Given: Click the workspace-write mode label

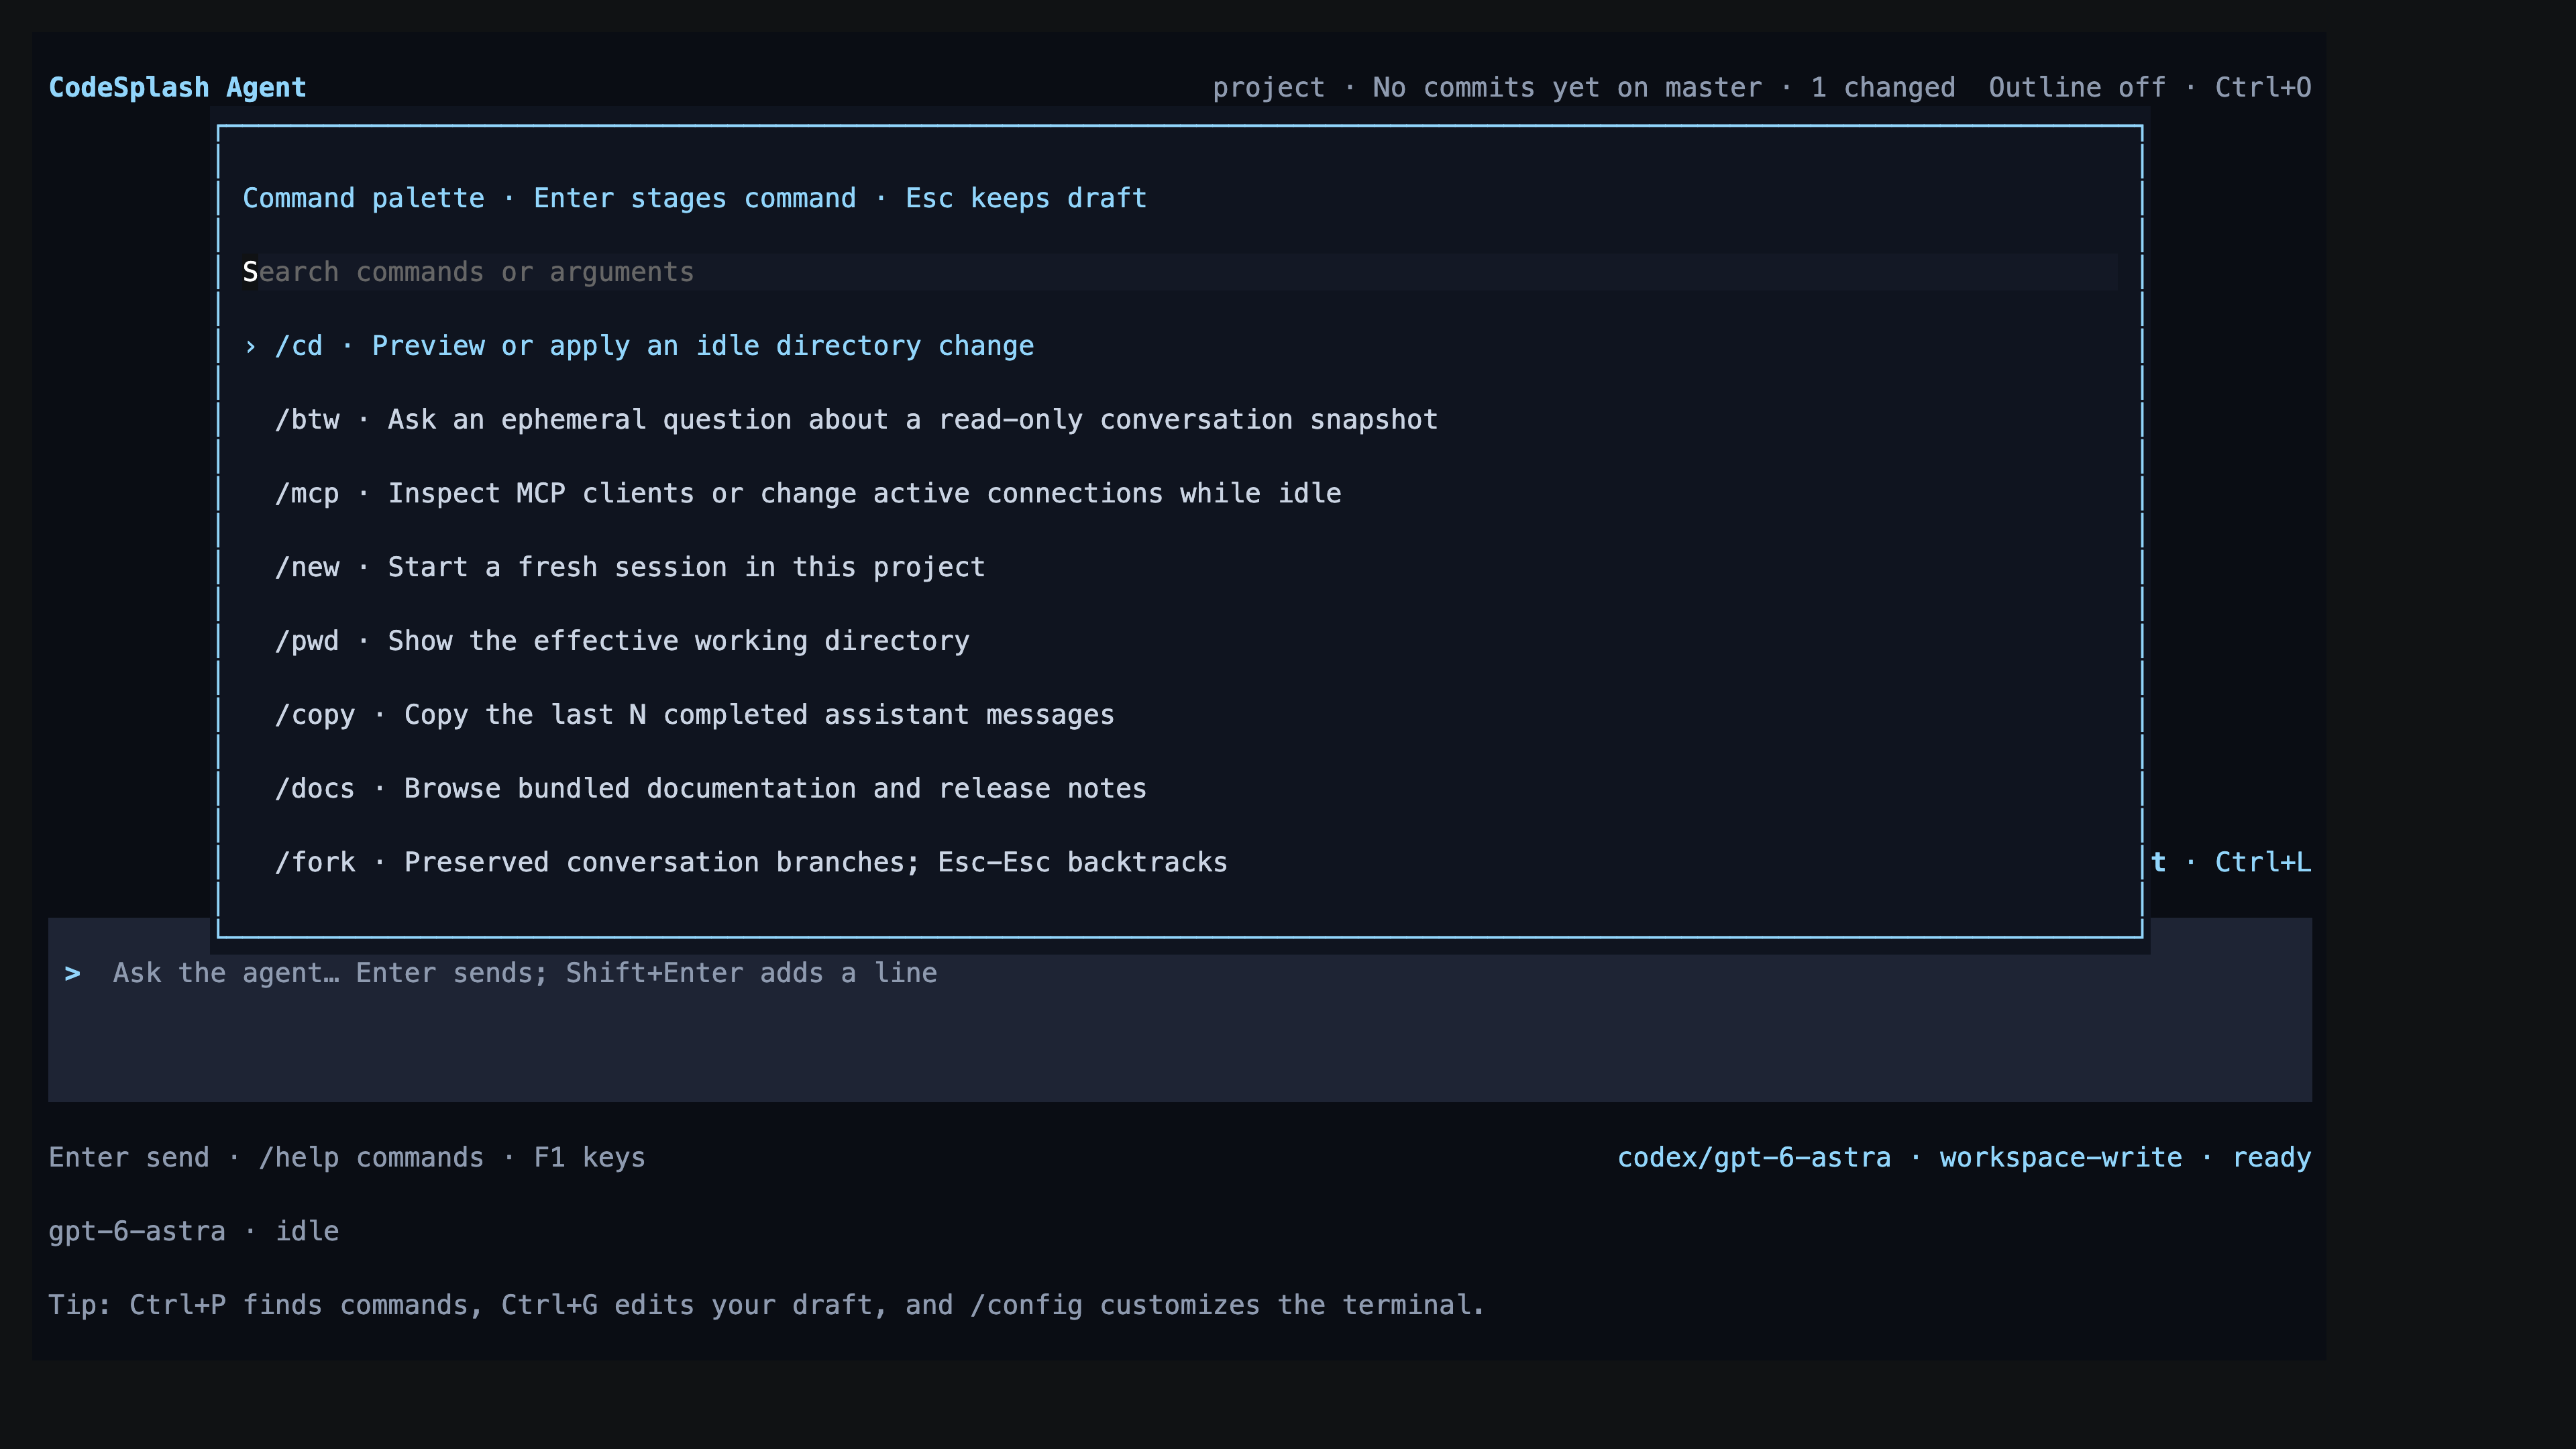Looking at the screenshot, I should (2061, 1158).
